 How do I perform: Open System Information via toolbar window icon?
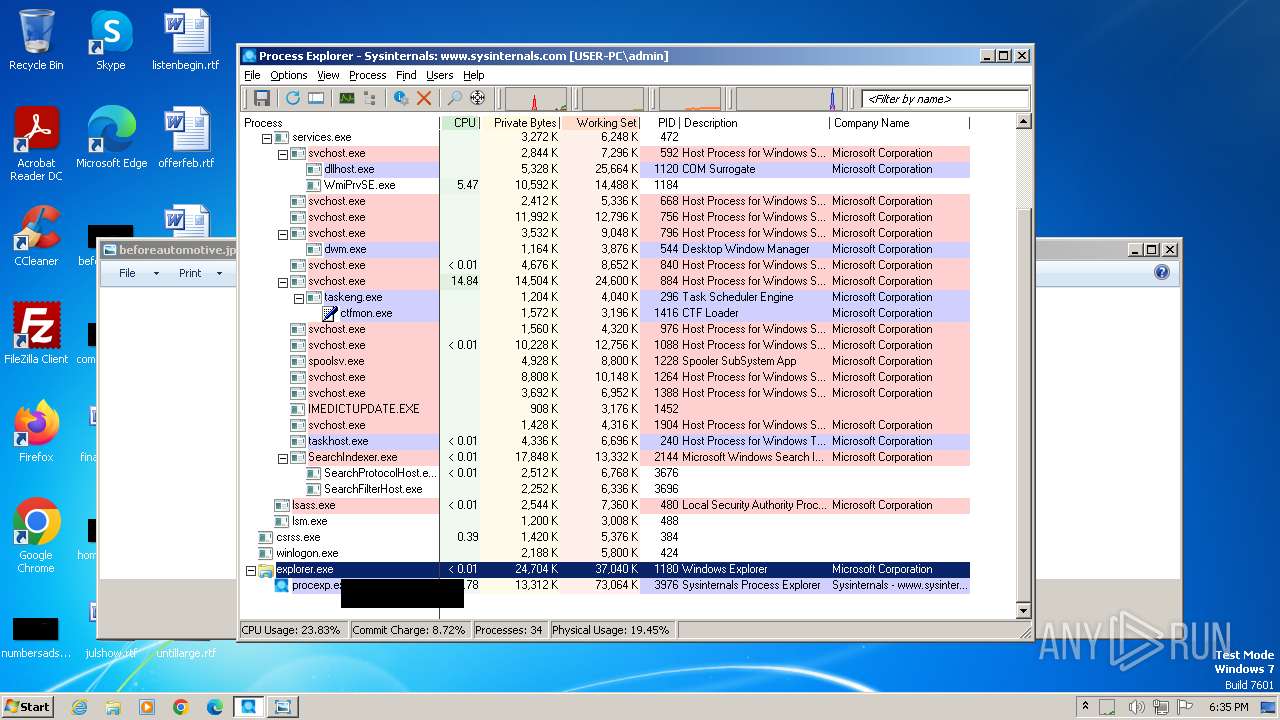(x=316, y=98)
